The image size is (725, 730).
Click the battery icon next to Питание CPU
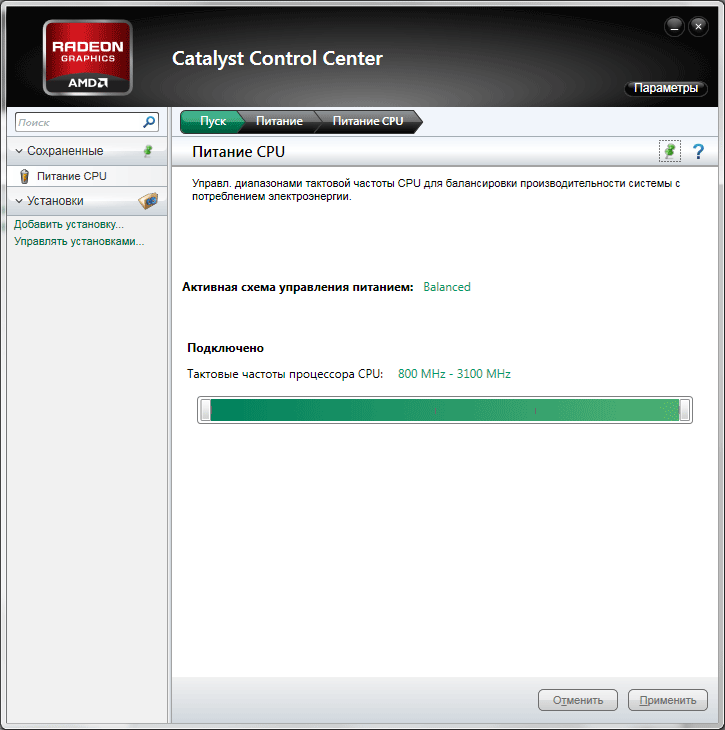(x=24, y=176)
